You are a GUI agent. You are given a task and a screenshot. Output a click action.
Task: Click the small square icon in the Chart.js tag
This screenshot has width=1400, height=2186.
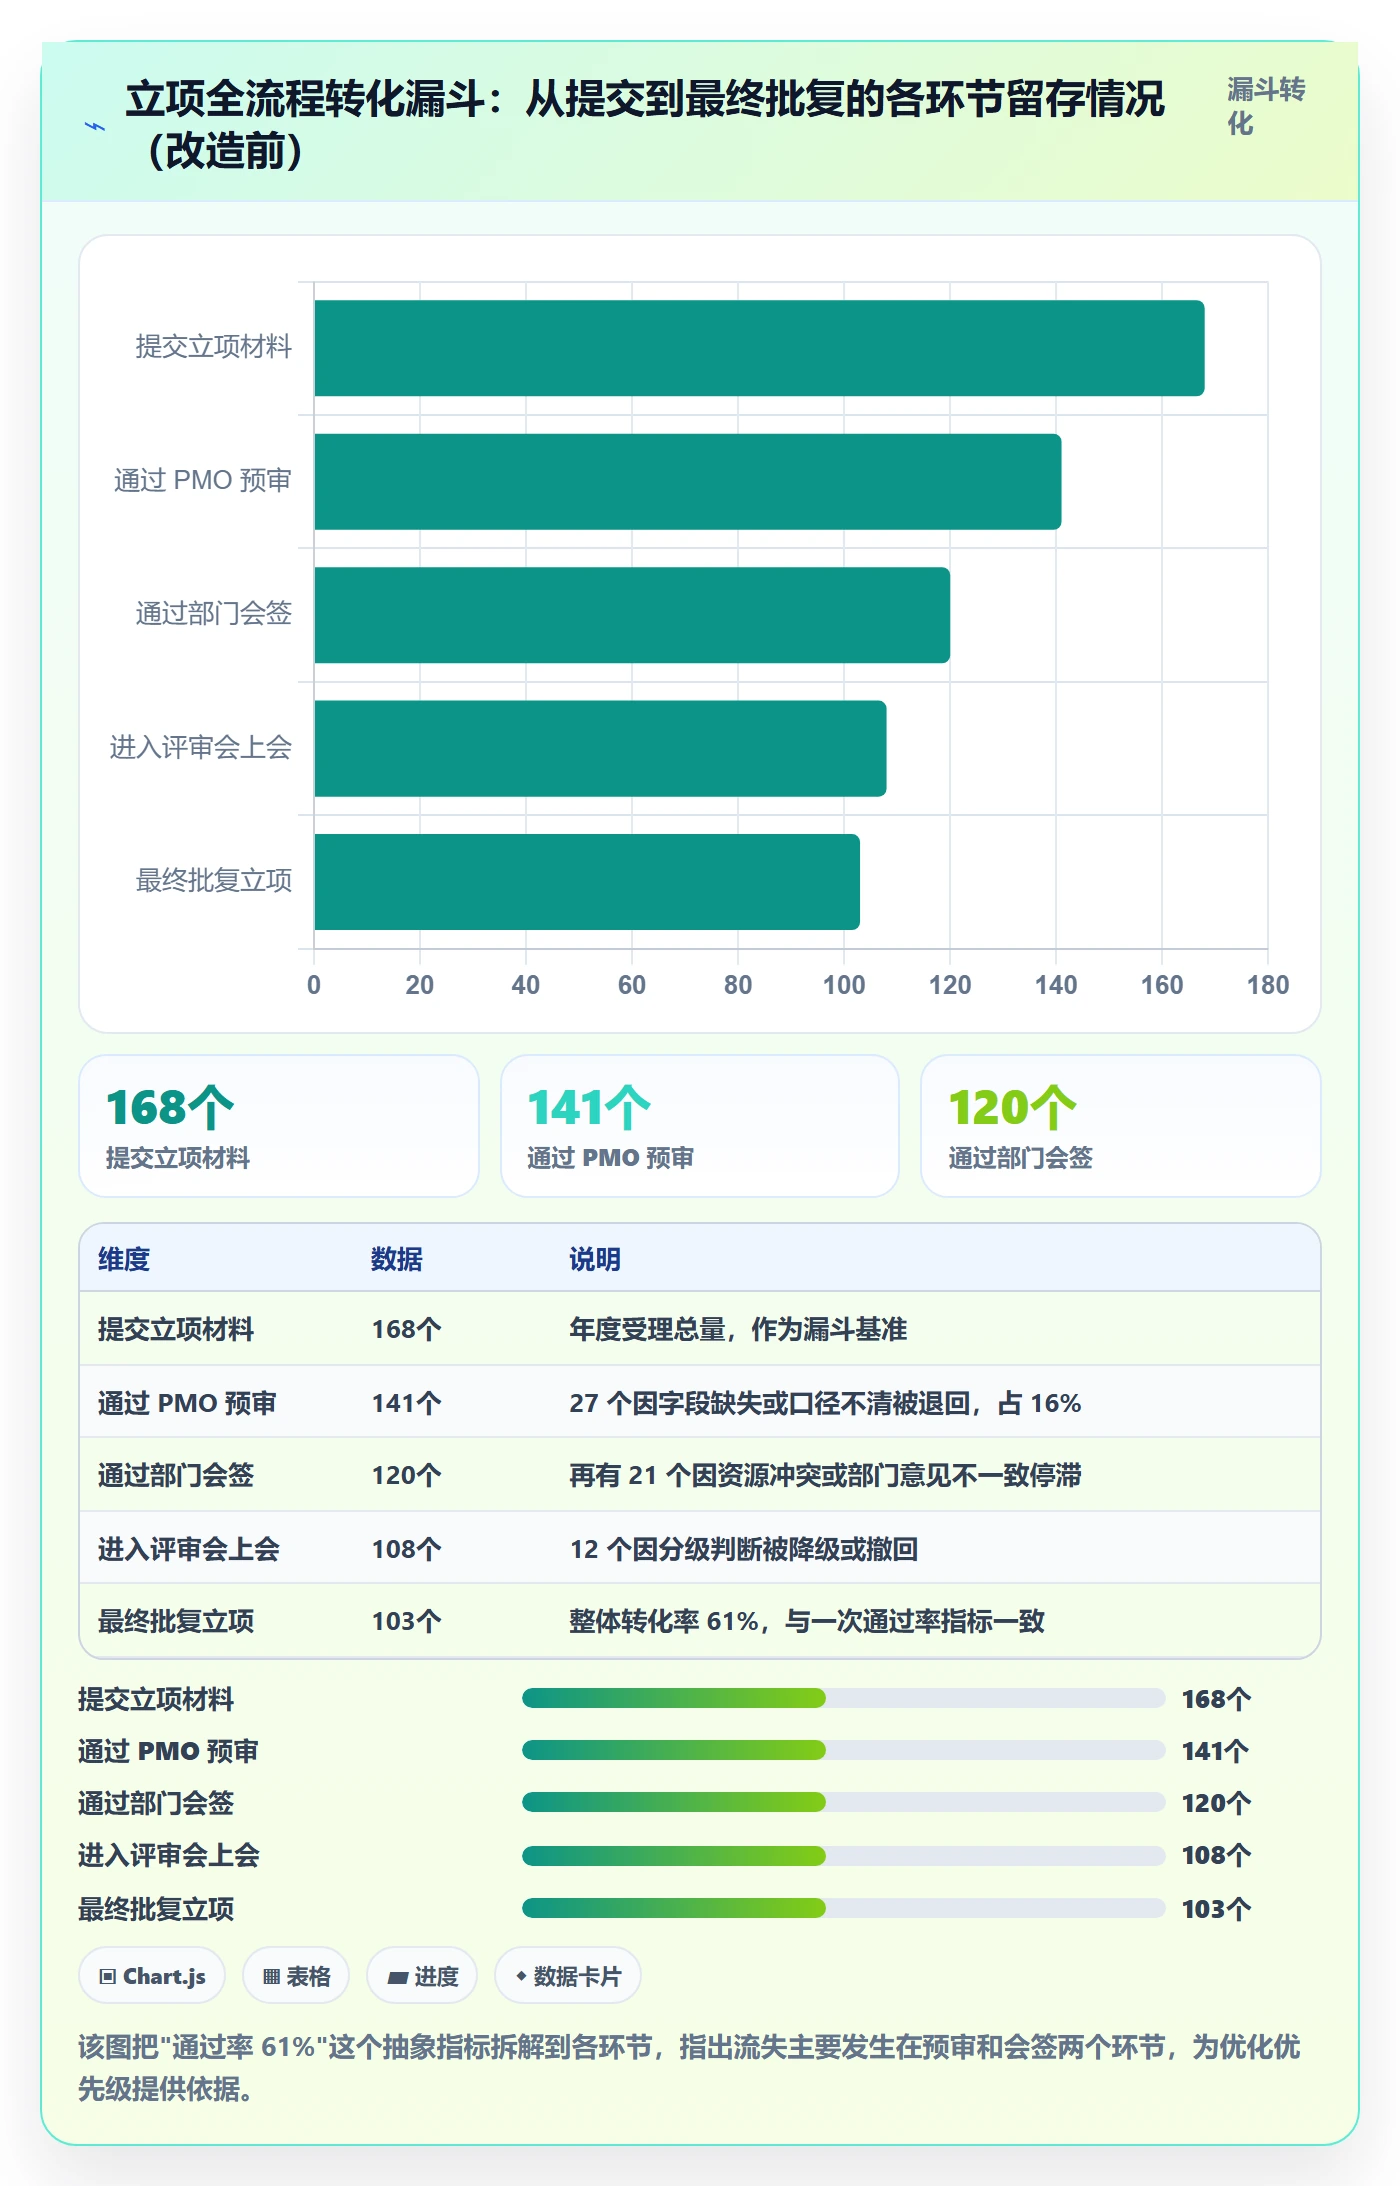tap(108, 1976)
